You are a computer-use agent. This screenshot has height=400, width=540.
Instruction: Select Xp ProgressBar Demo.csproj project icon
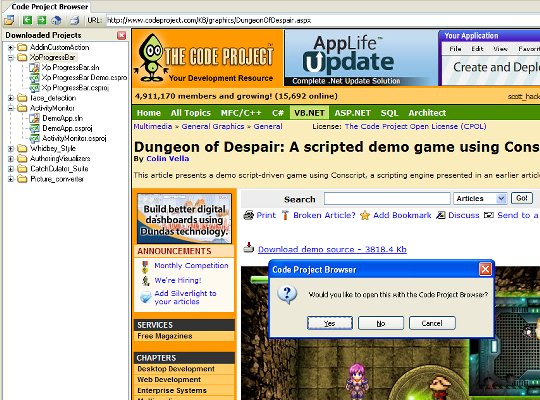point(34,78)
